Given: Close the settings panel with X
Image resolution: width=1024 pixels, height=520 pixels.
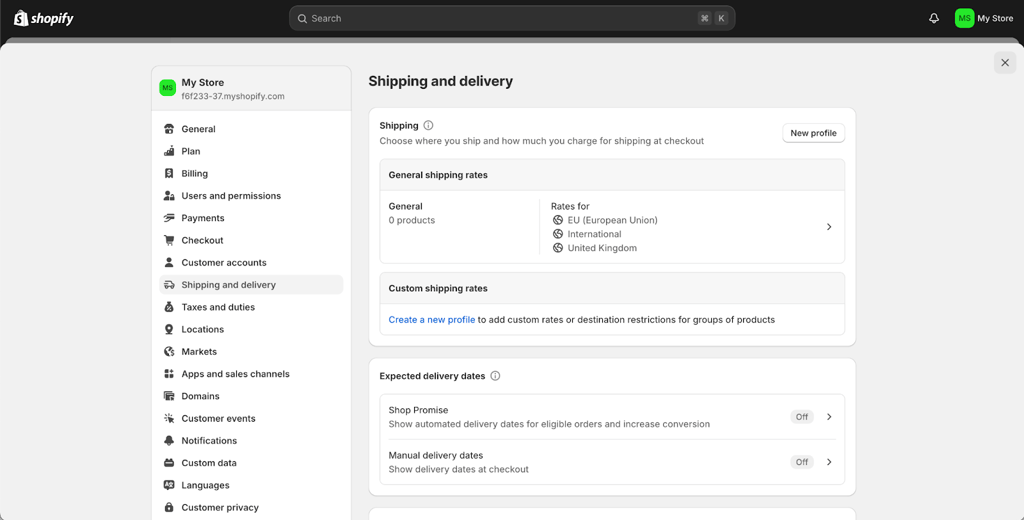Looking at the screenshot, I should click(1005, 63).
